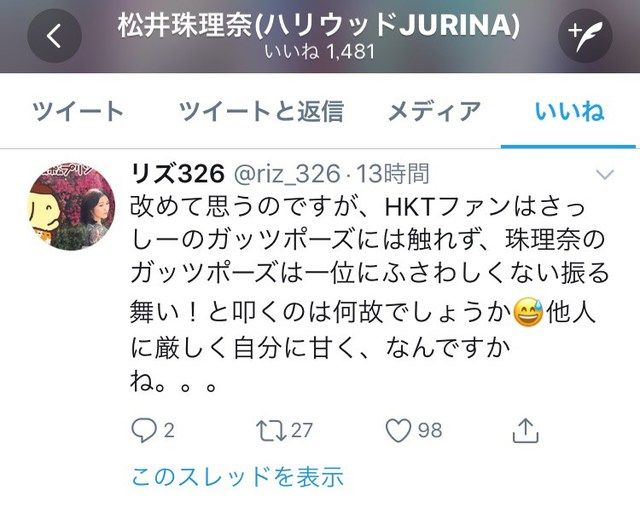Screen dimensions: 640x508
Task: Share the tweet via the upload icon
Action: click(x=526, y=430)
